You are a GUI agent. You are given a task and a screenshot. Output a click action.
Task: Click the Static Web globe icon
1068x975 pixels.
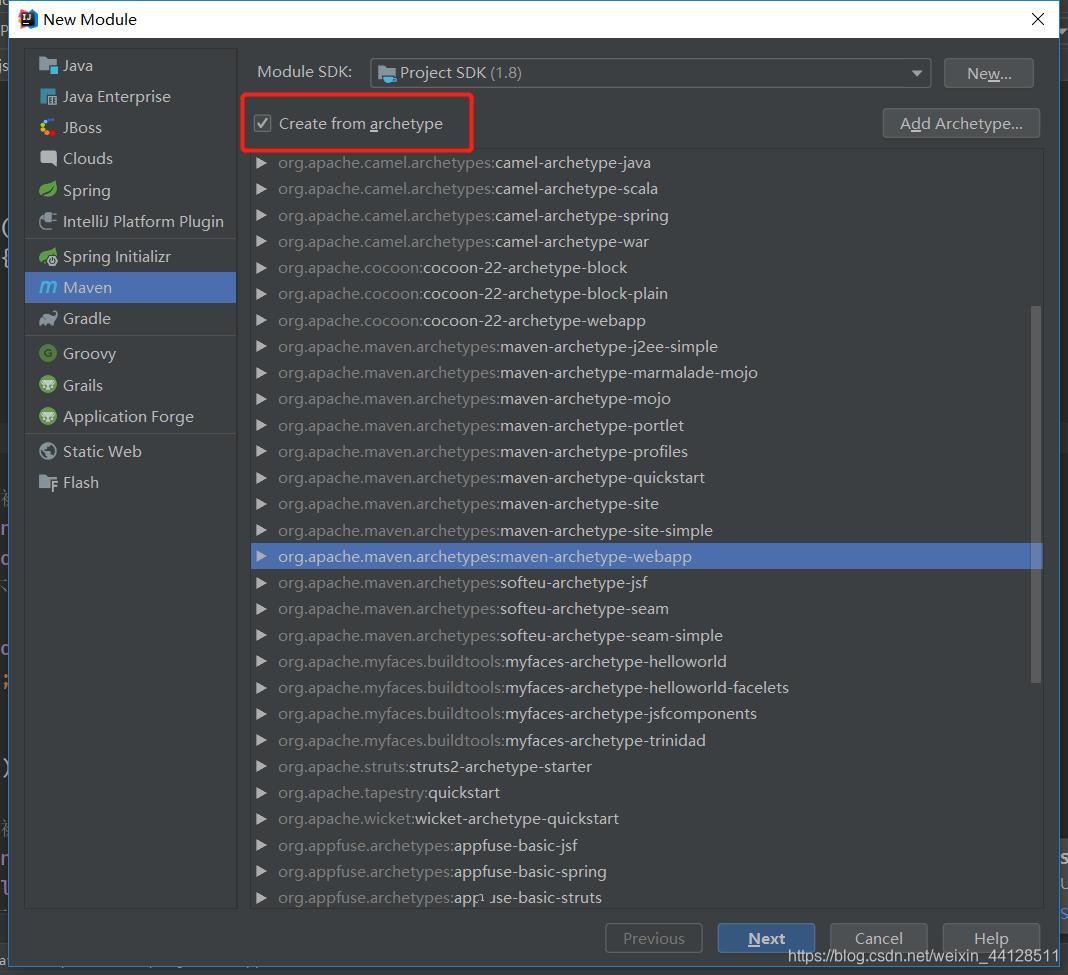[48, 451]
